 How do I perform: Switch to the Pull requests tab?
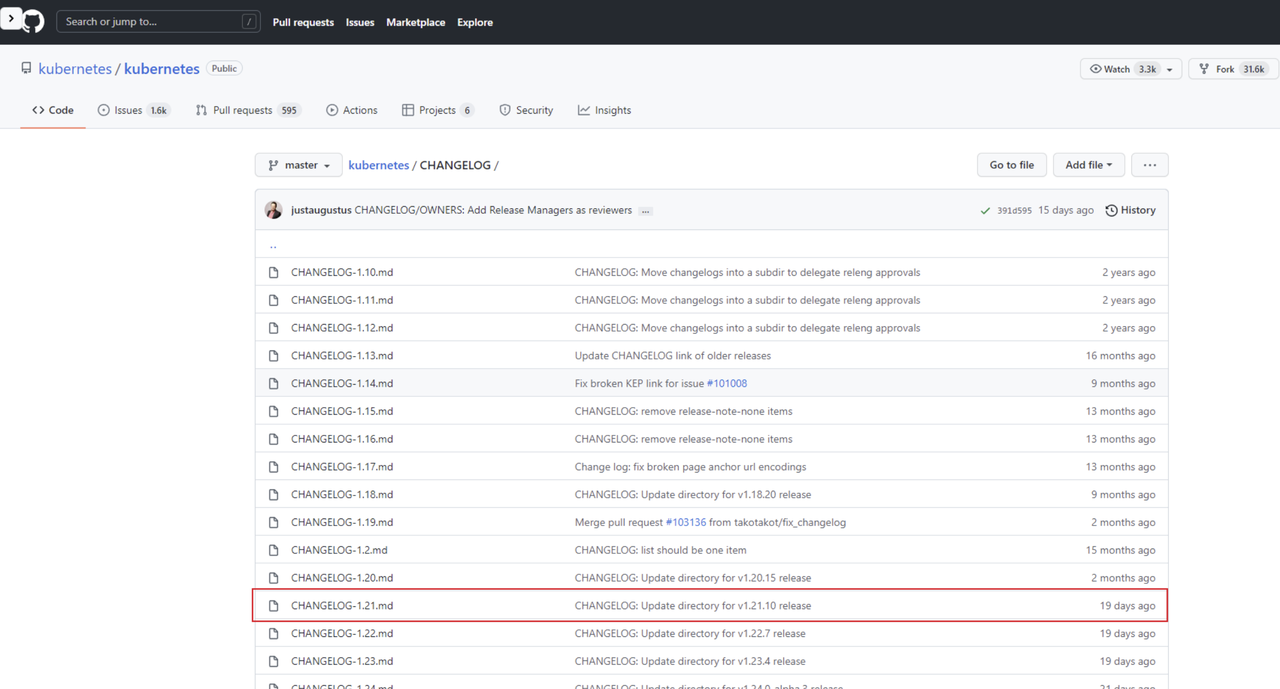click(x=248, y=110)
